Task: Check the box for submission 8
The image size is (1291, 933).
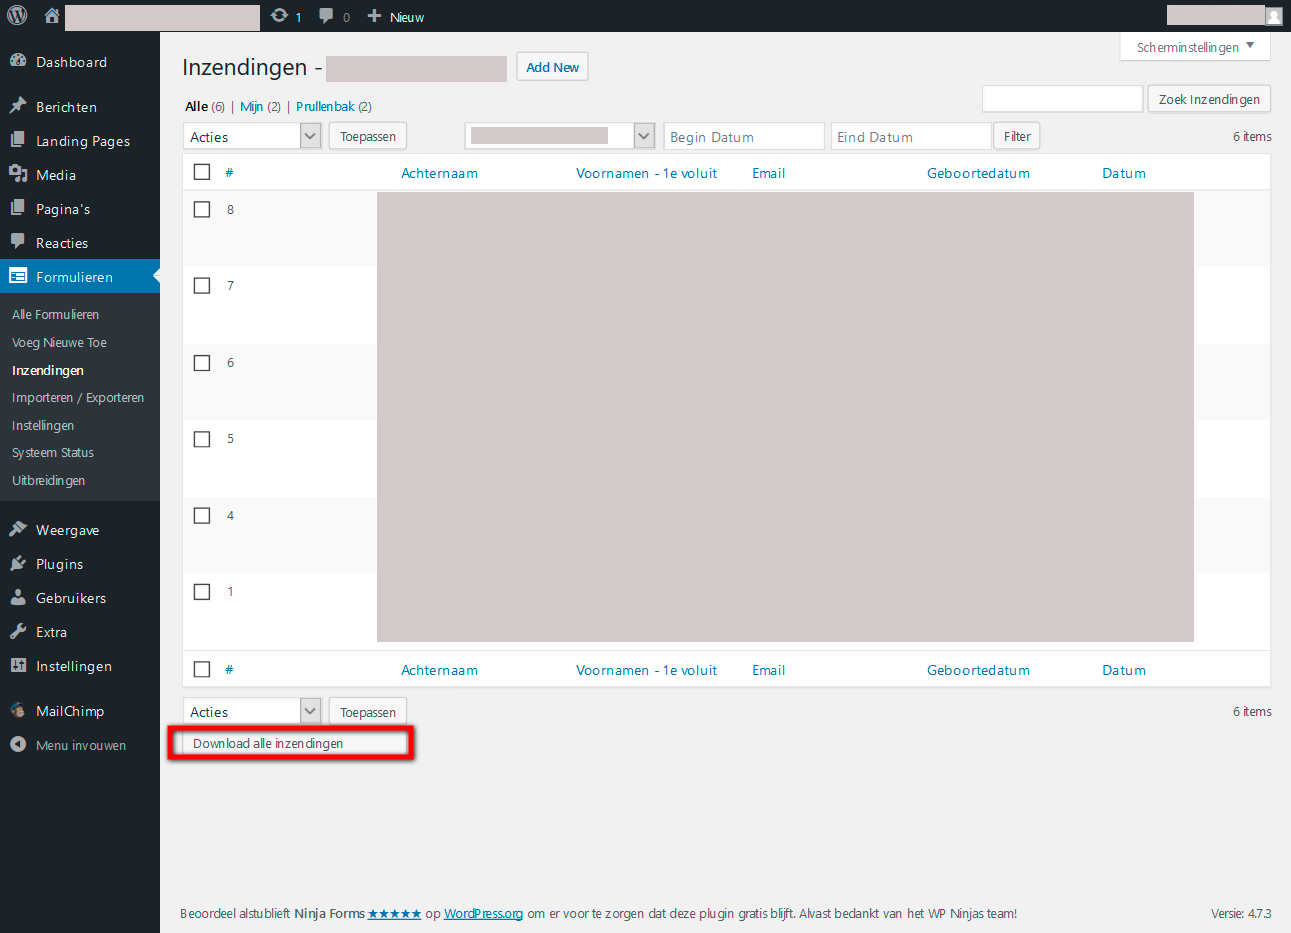Action: tap(202, 209)
